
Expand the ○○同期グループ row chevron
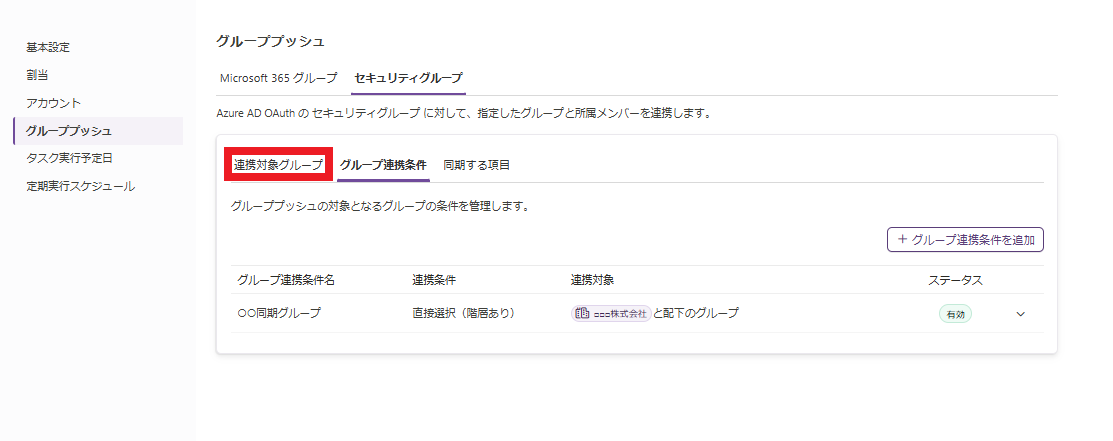tap(1020, 314)
